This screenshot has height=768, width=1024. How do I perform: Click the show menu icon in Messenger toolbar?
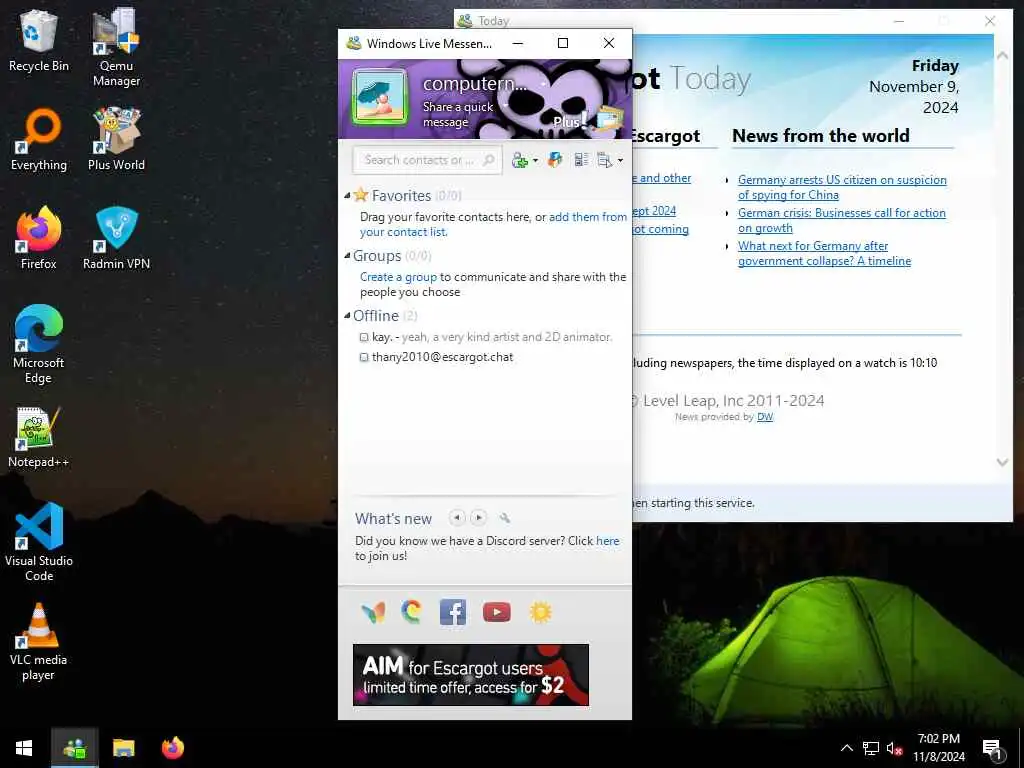pyautogui.click(x=605, y=160)
